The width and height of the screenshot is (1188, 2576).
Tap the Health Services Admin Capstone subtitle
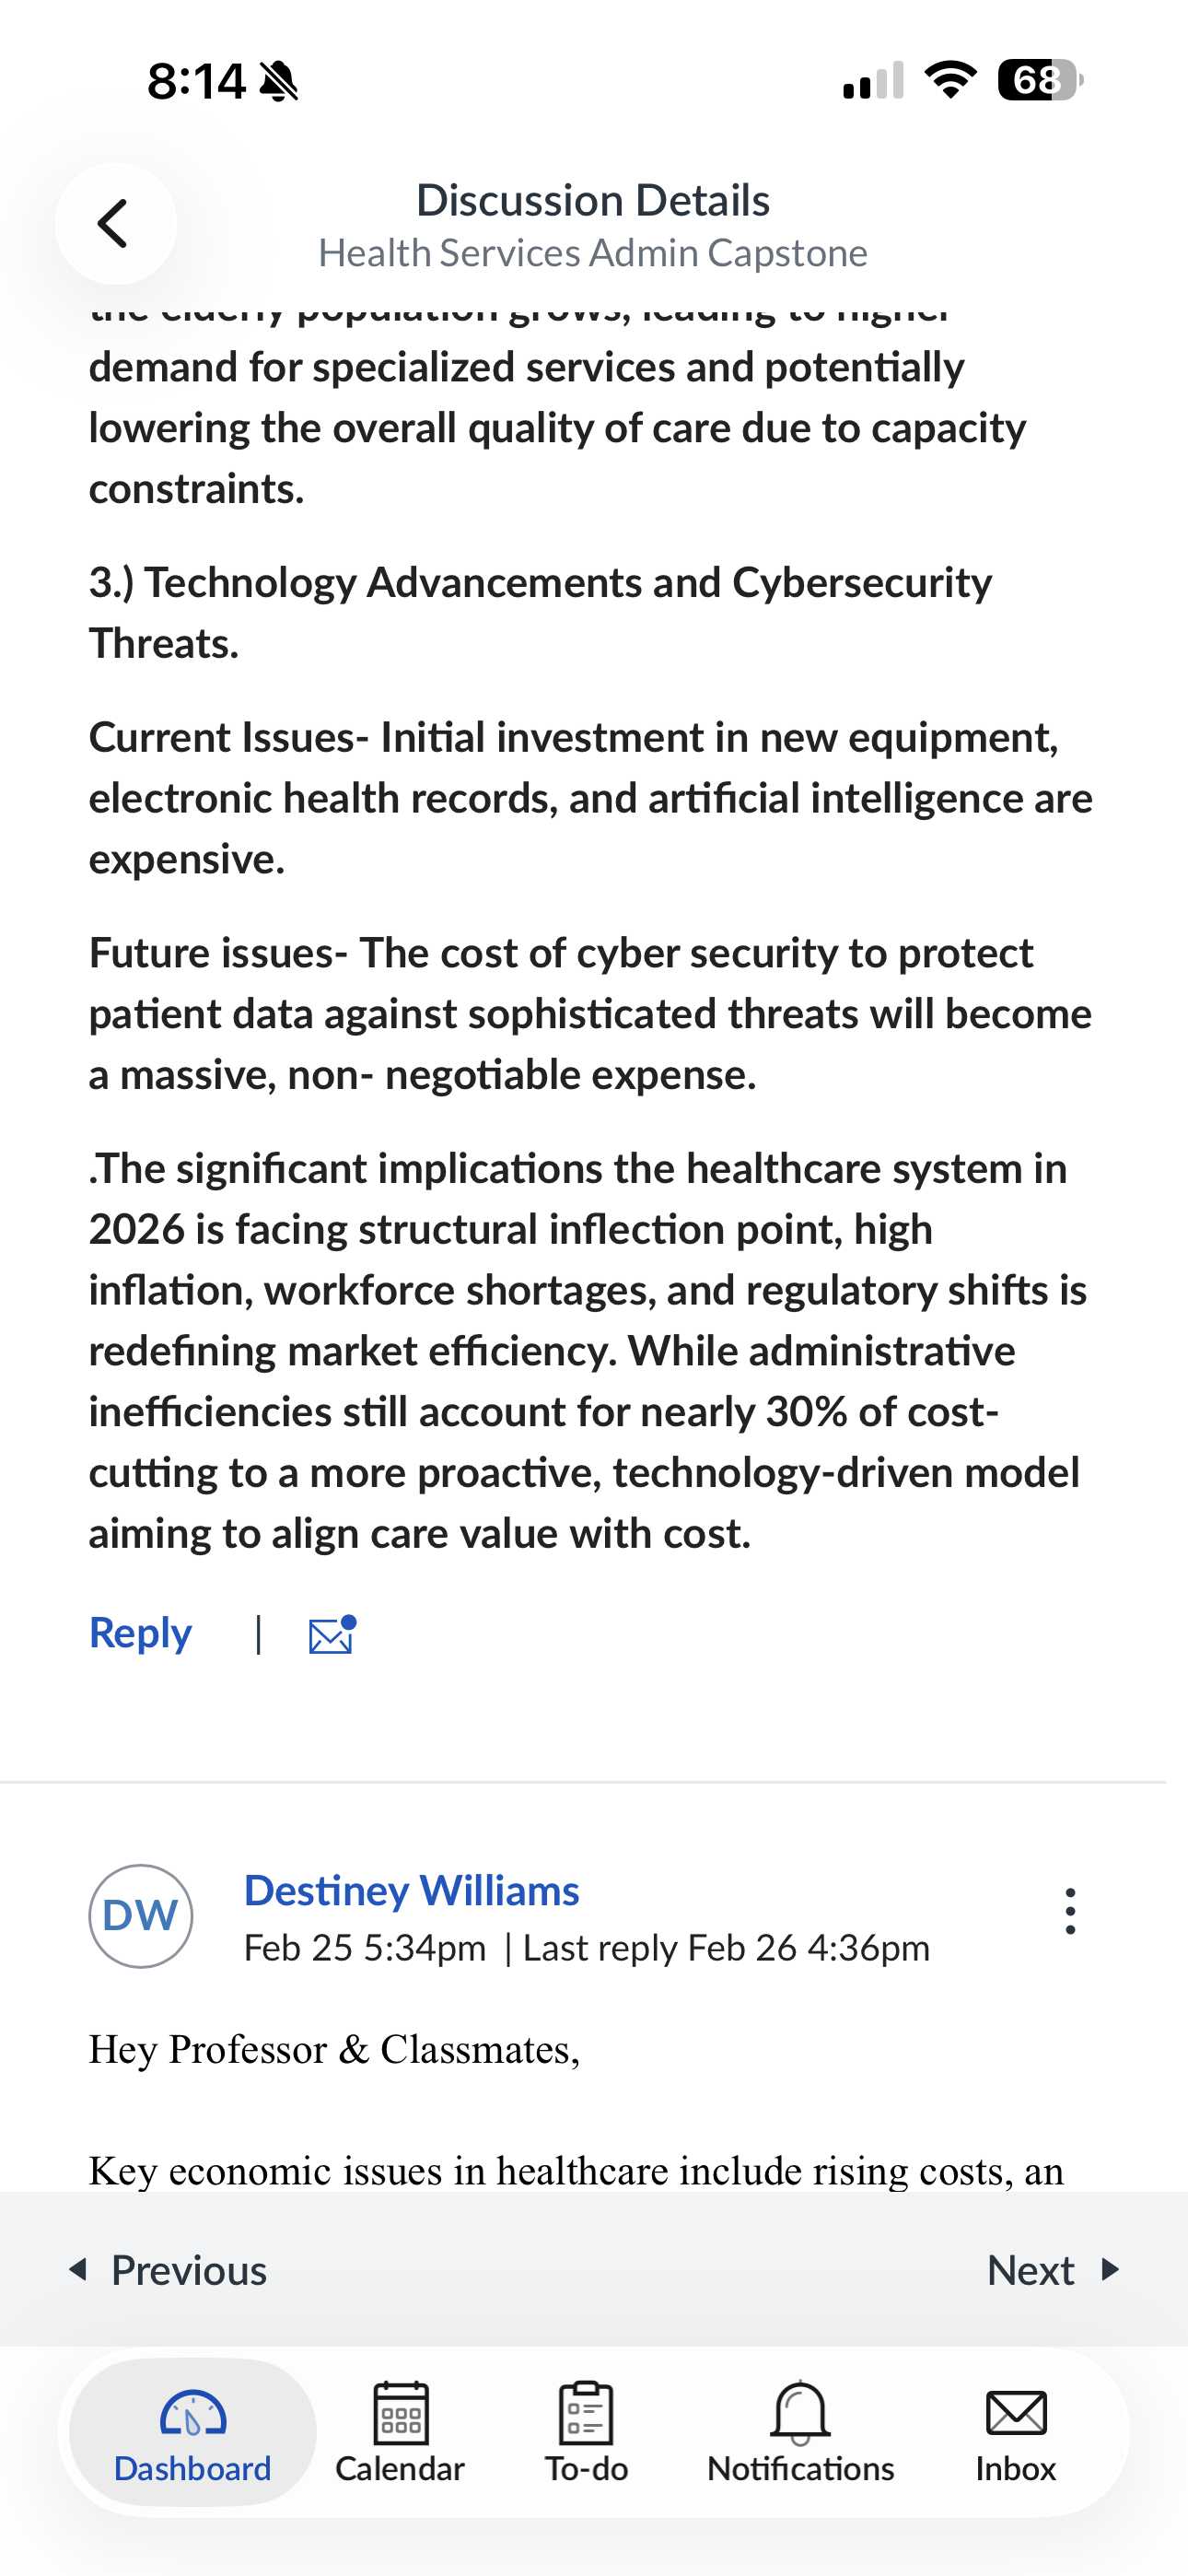pos(593,253)
